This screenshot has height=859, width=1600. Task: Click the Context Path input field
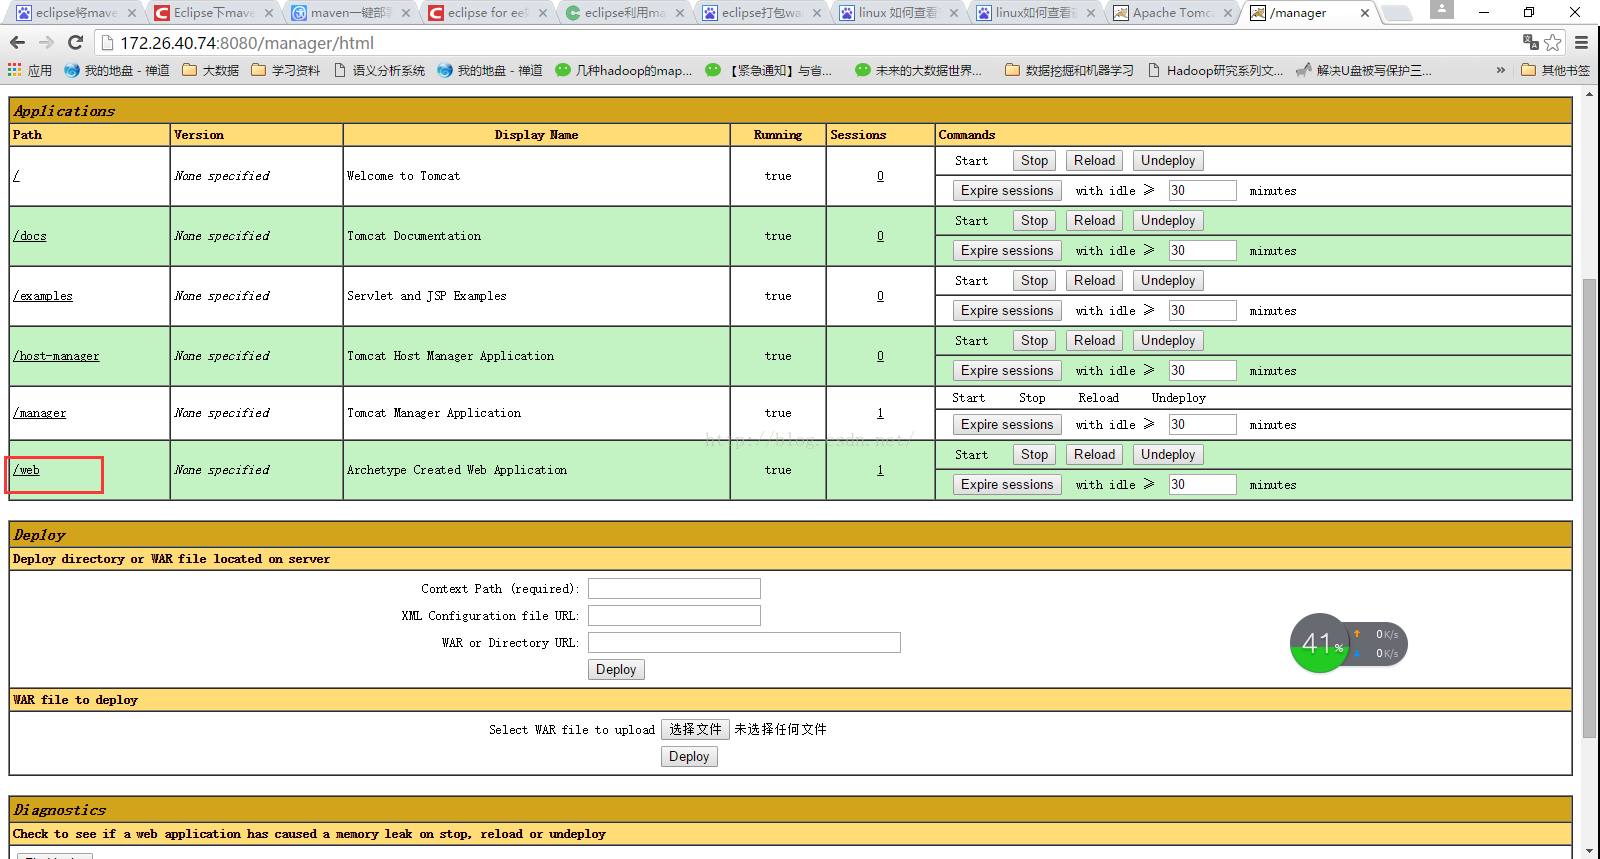coord(674,589)
